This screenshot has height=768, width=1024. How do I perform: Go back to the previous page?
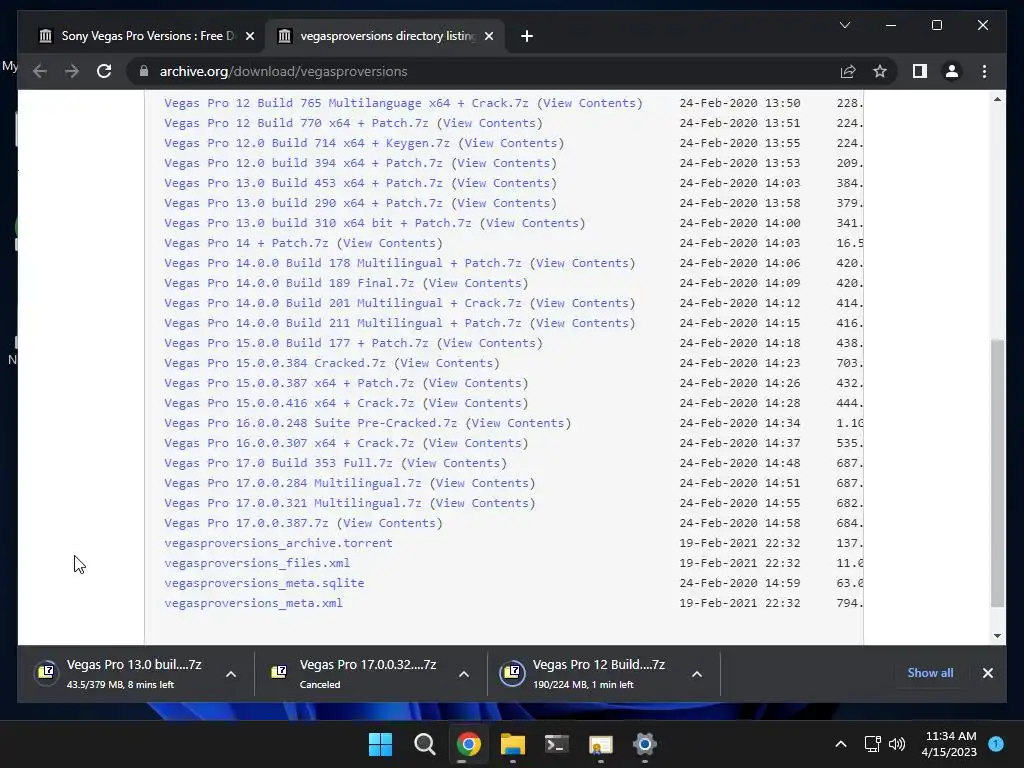point(40,71)
